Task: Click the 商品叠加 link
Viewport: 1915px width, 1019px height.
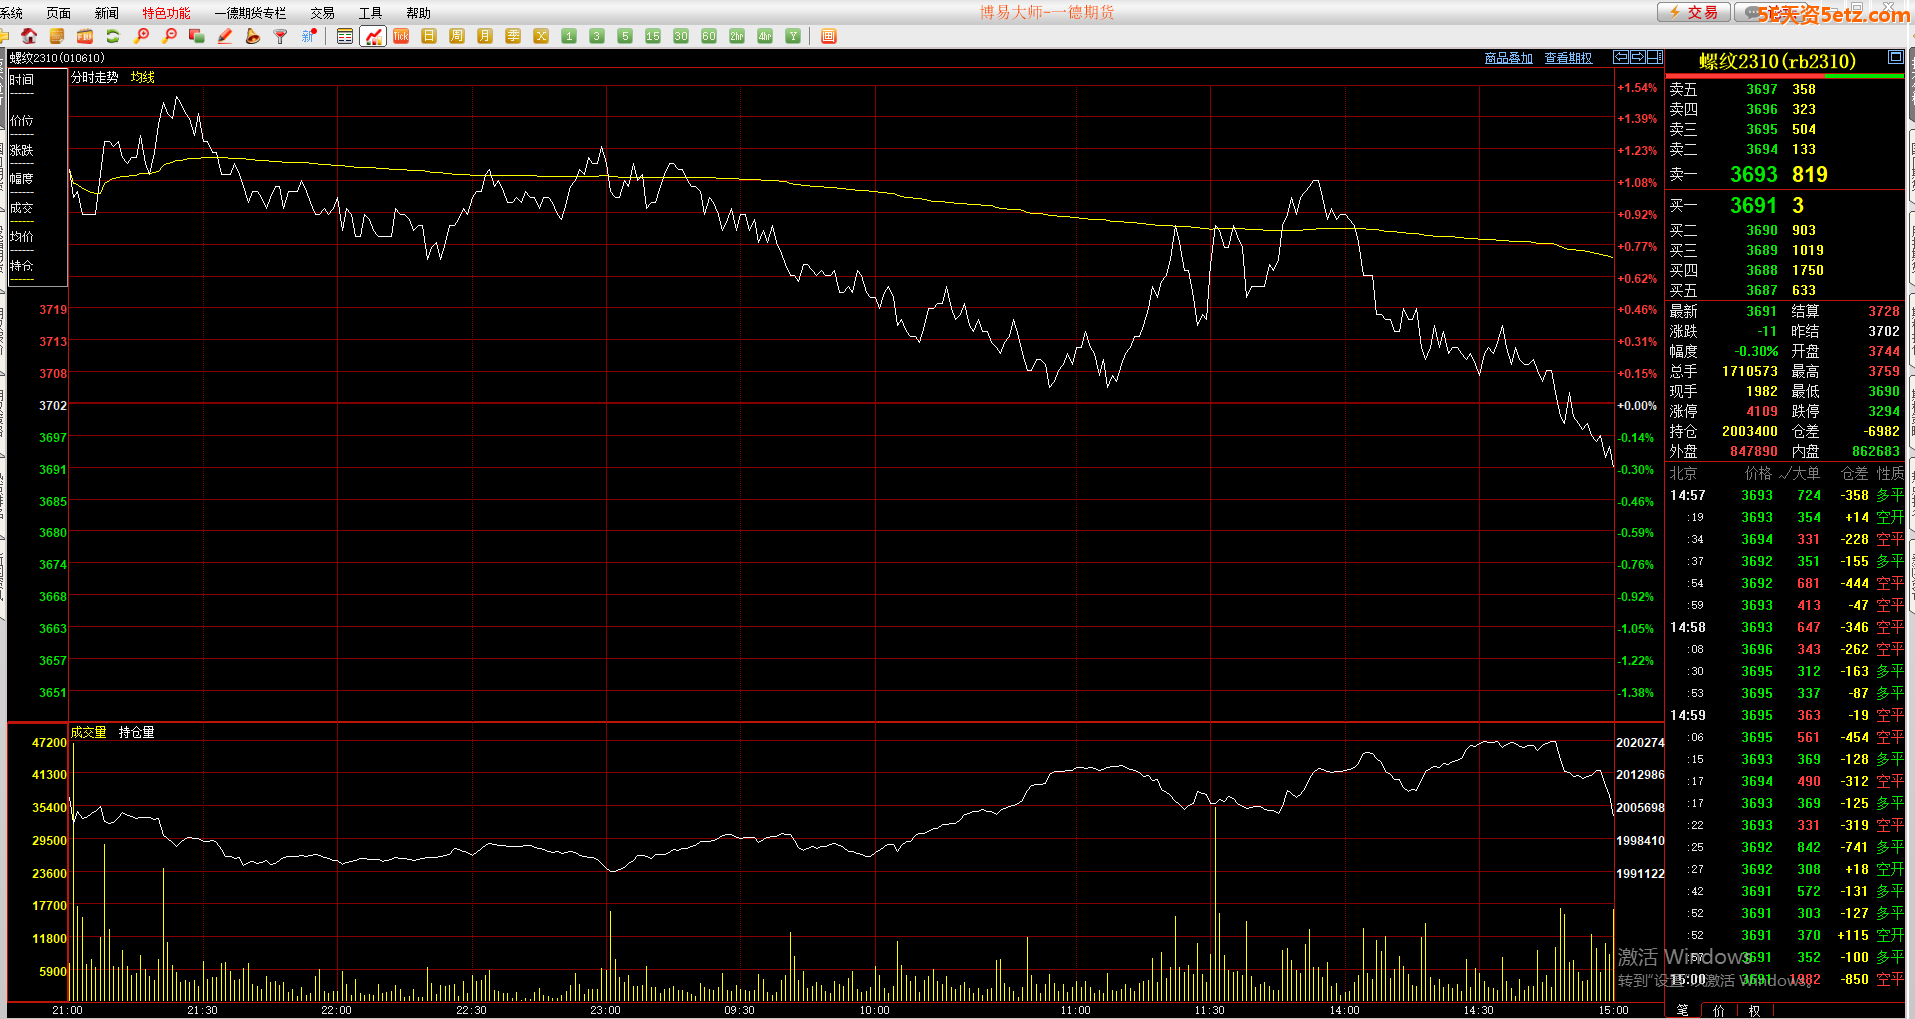Action: (x=1508, y=58)
